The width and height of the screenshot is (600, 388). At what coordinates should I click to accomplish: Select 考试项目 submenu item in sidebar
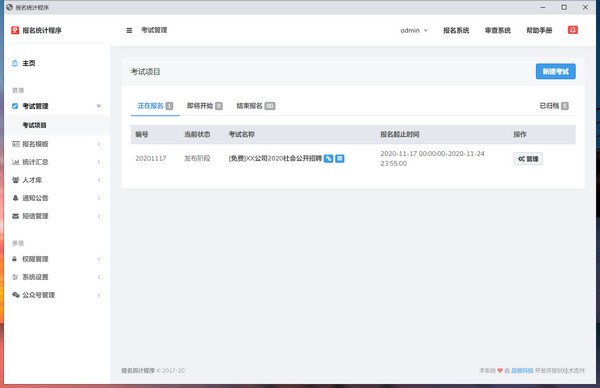point(34,125)
